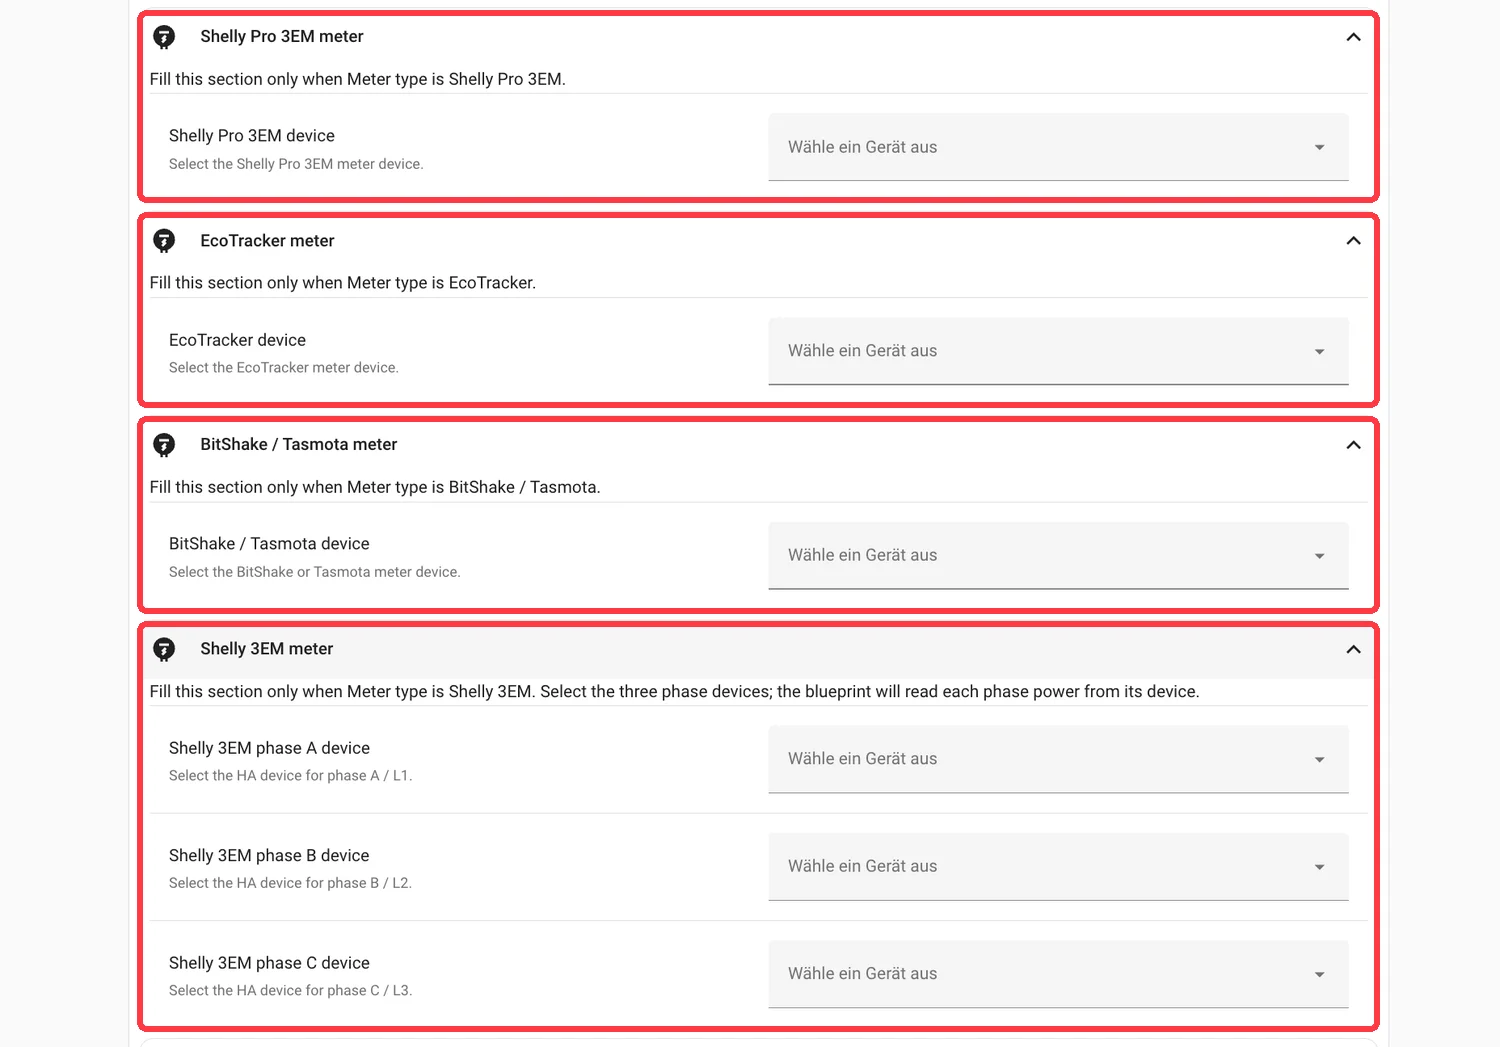Click the 'Shelly Pro 3EM meter' heading
1500x1047 pixels.
coord(282,36)
